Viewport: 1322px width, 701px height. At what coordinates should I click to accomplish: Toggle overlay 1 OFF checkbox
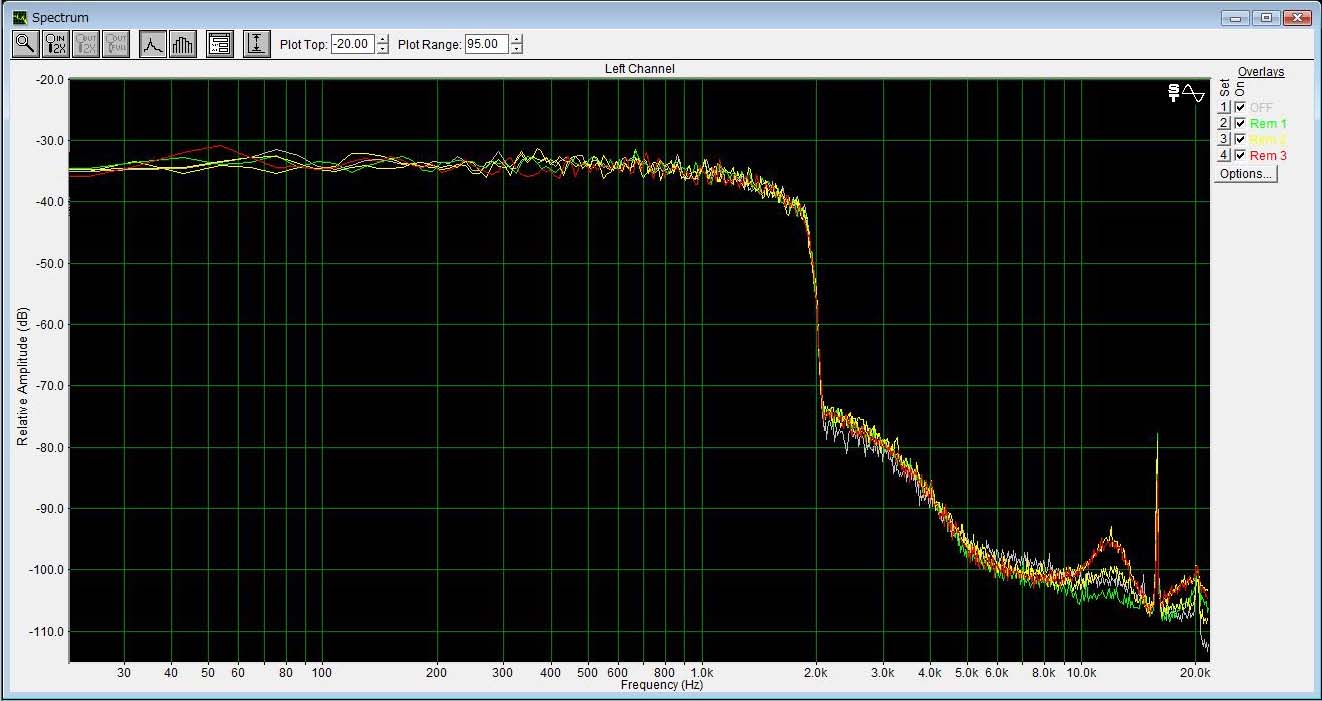coord(1240,107)
